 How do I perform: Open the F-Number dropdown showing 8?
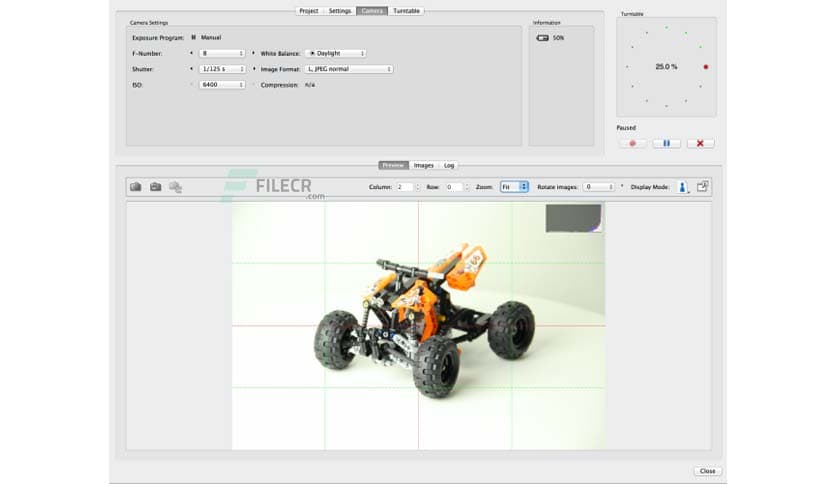pyautogui.click(x=222, y=53)
